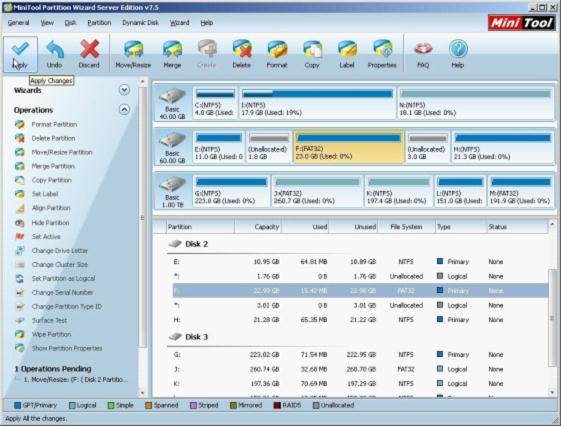
Task: Click the Copy toolbar icon
Action: [312, 54]
